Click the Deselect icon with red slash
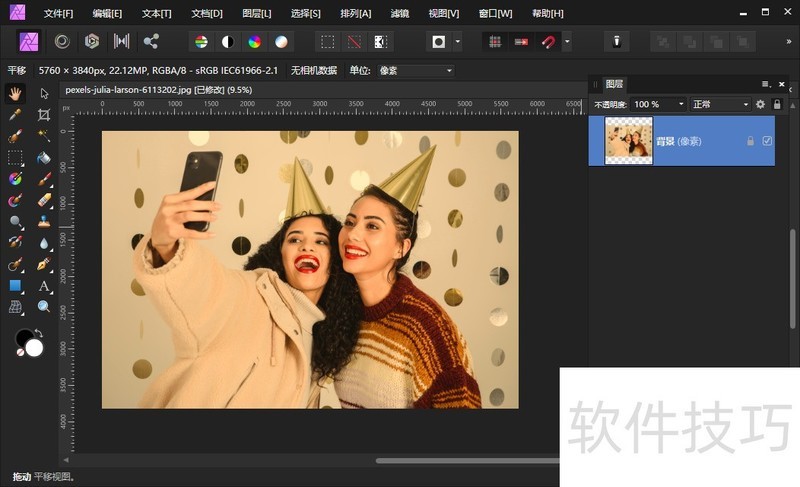This screenshot has height=487, width=800. pyautogui.click(x=354, y=42)
